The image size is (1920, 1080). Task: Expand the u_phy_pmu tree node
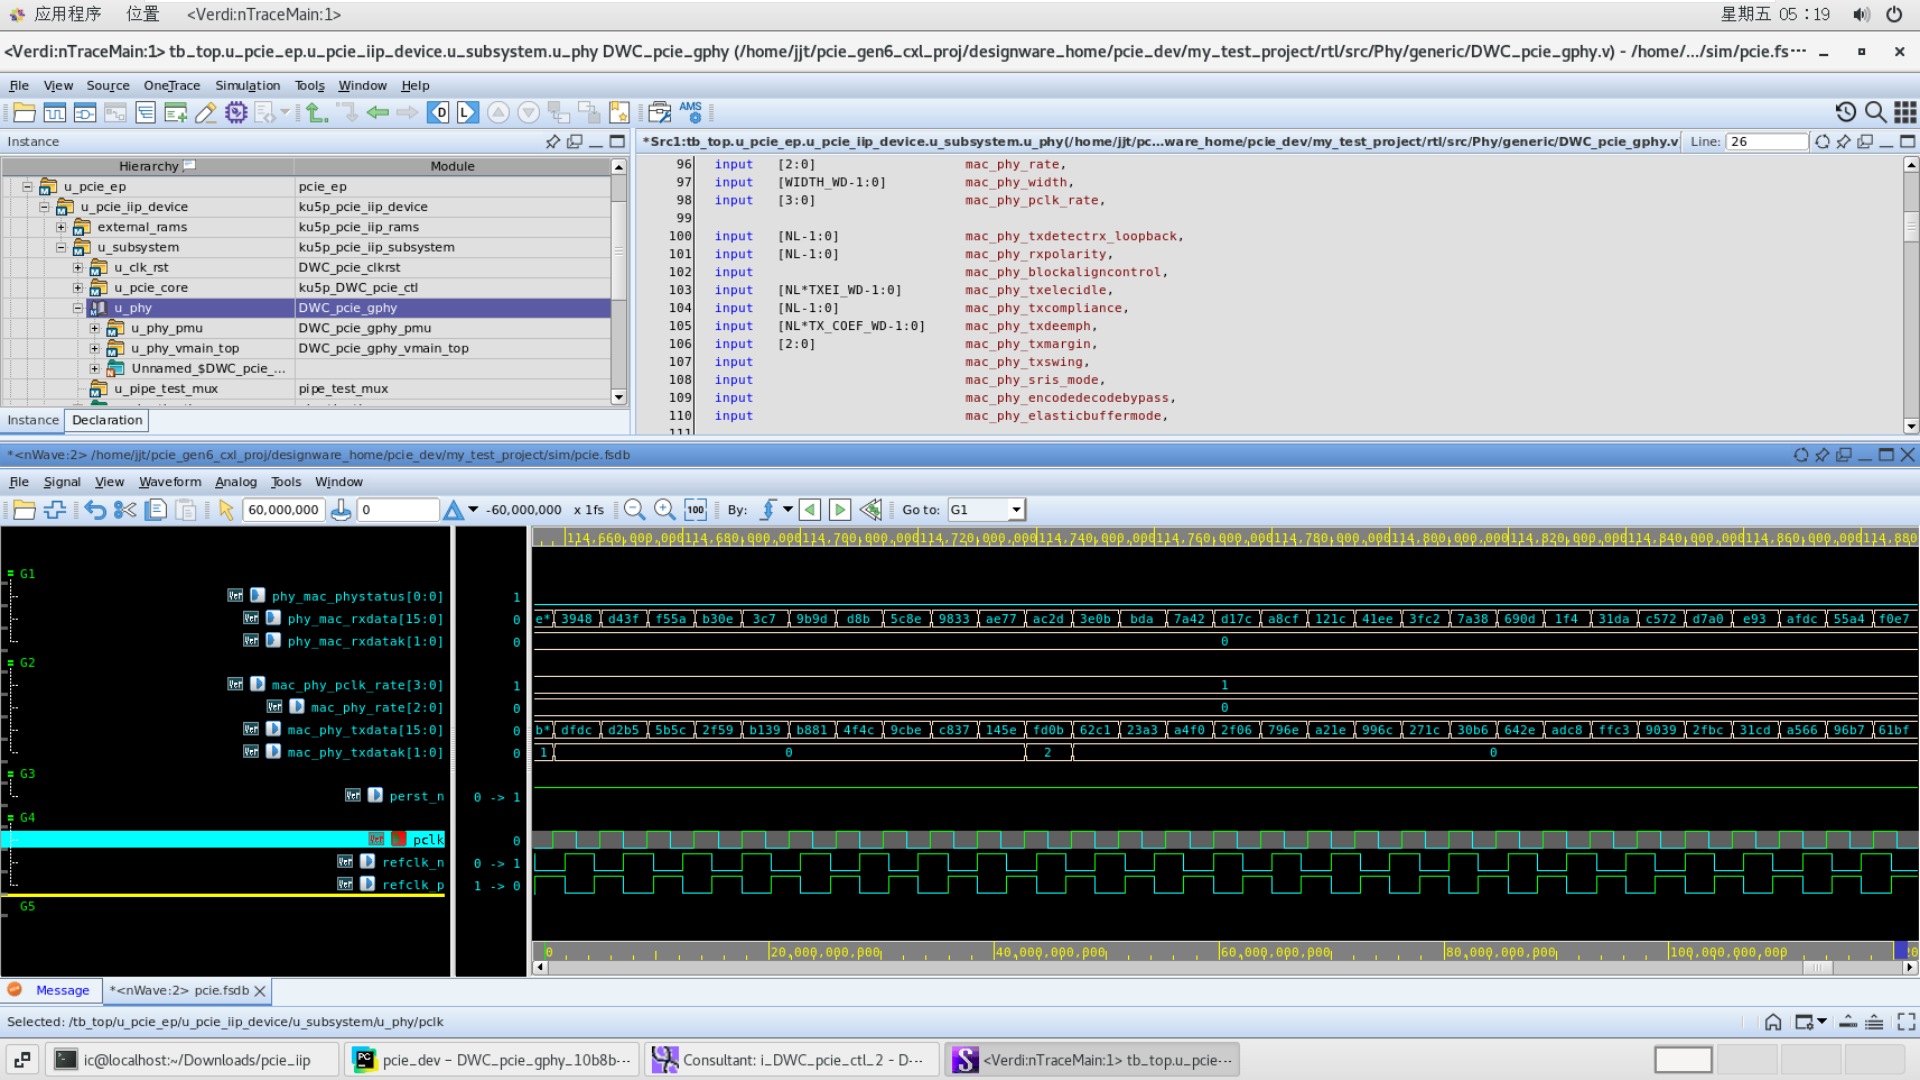[x=95, y=328]
